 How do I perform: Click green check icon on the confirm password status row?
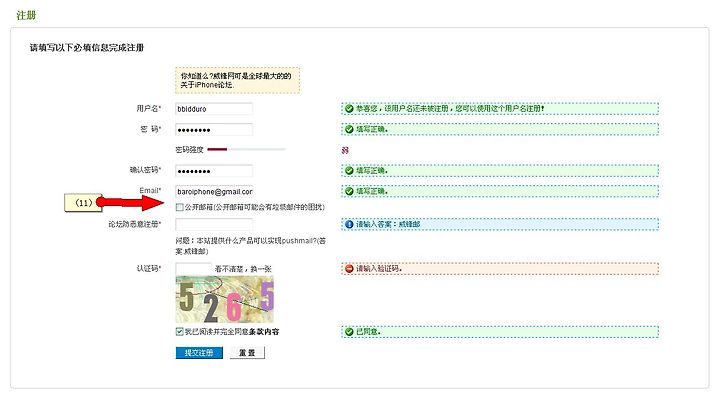[349, 171]
